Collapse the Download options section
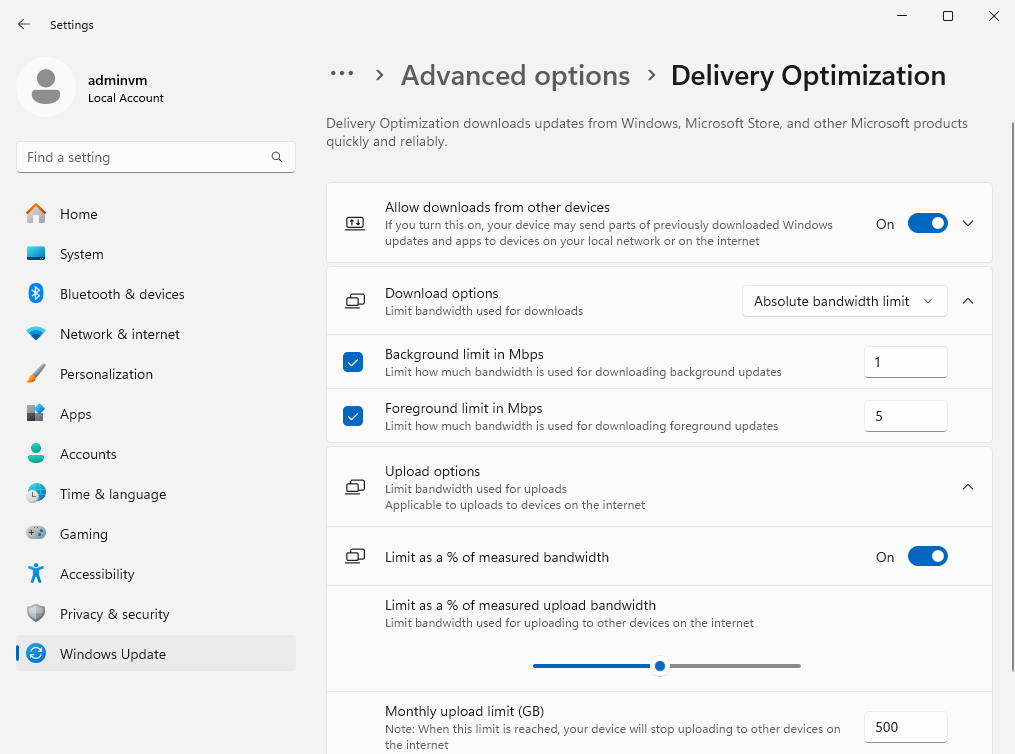This screenshot has width=1015, height=754. [x=968, y=301]
